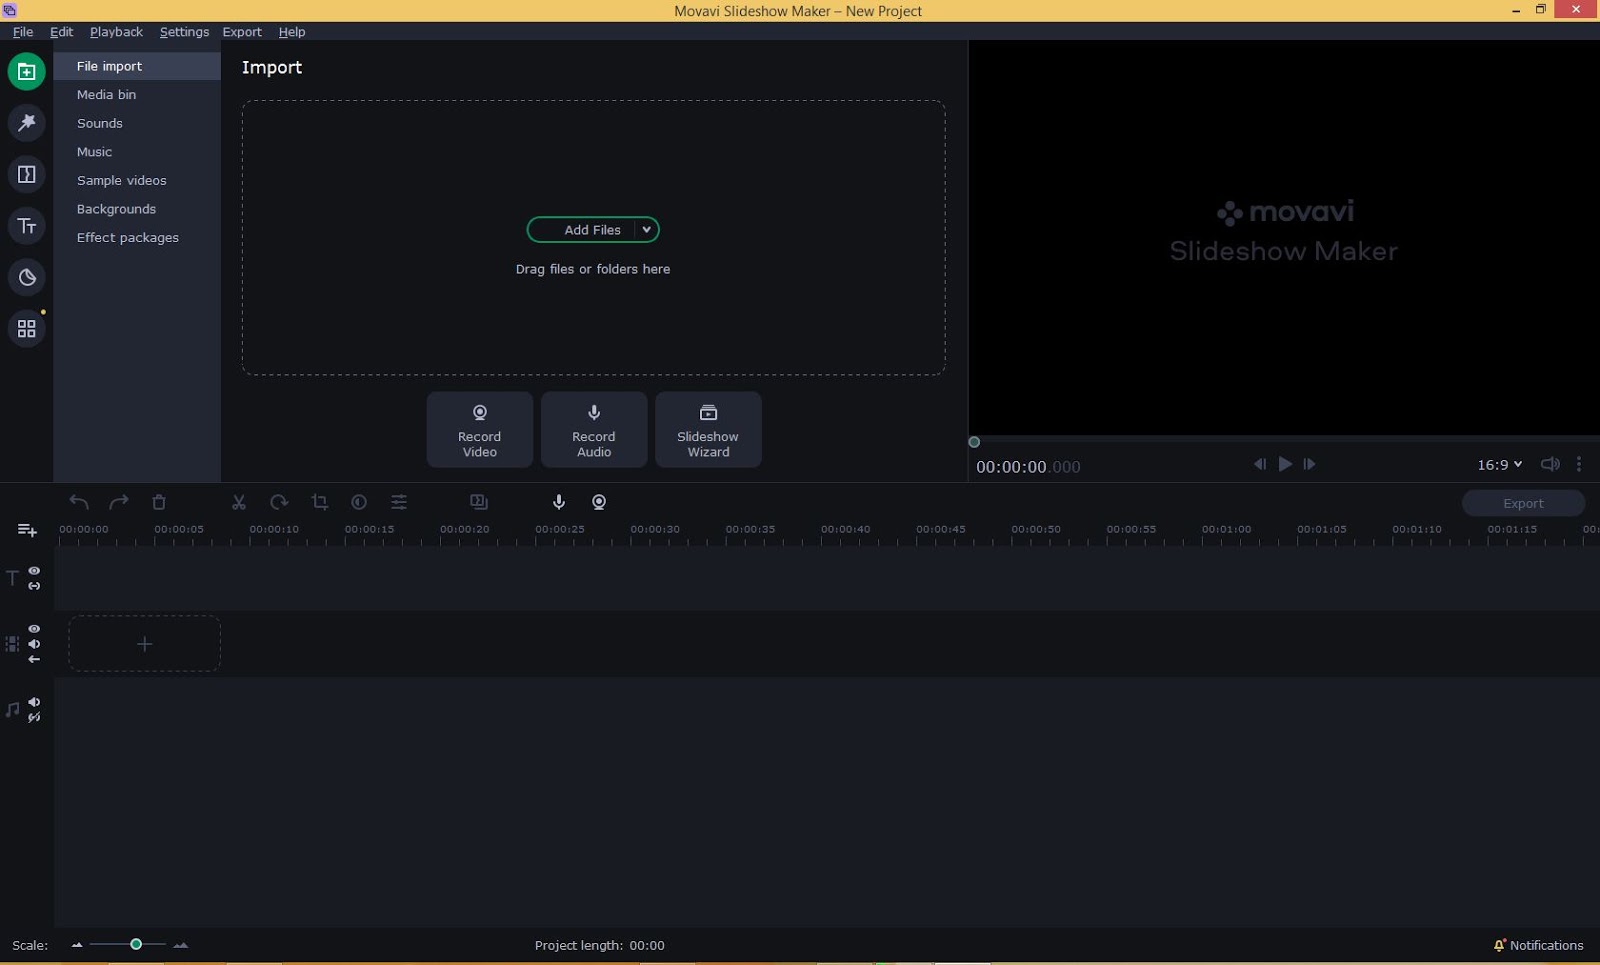Select Sample videos in the side list
Image resolution: width=1600 pixels, height=965 pixels.
pos(137,181)
